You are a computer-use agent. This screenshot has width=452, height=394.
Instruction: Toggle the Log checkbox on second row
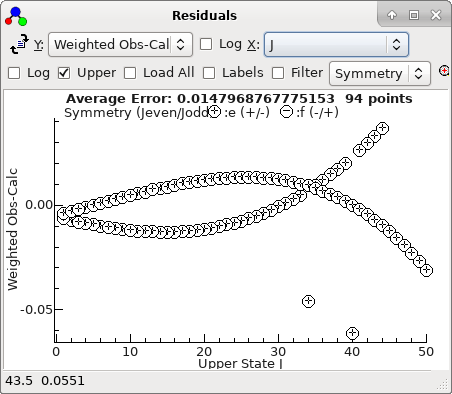point(14,73)
